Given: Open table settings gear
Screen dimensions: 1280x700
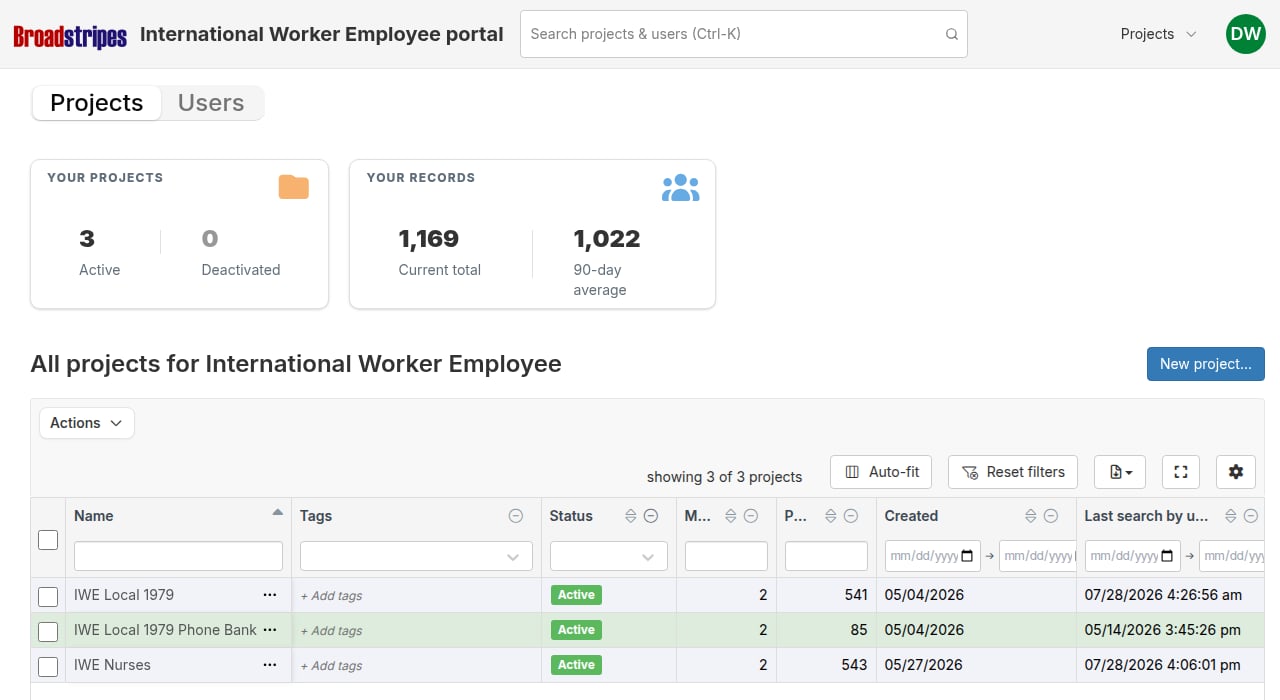Looking at the screenshot, I should [x=1236, y=472].
